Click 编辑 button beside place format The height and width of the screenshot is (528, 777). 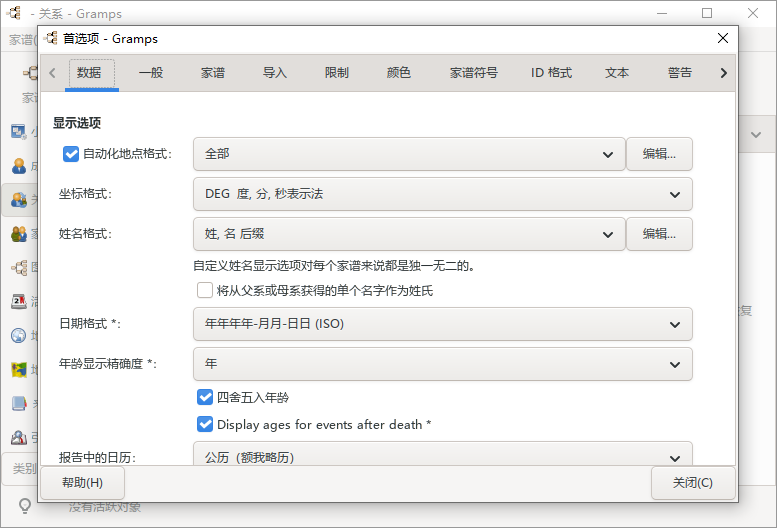point(659,154)
